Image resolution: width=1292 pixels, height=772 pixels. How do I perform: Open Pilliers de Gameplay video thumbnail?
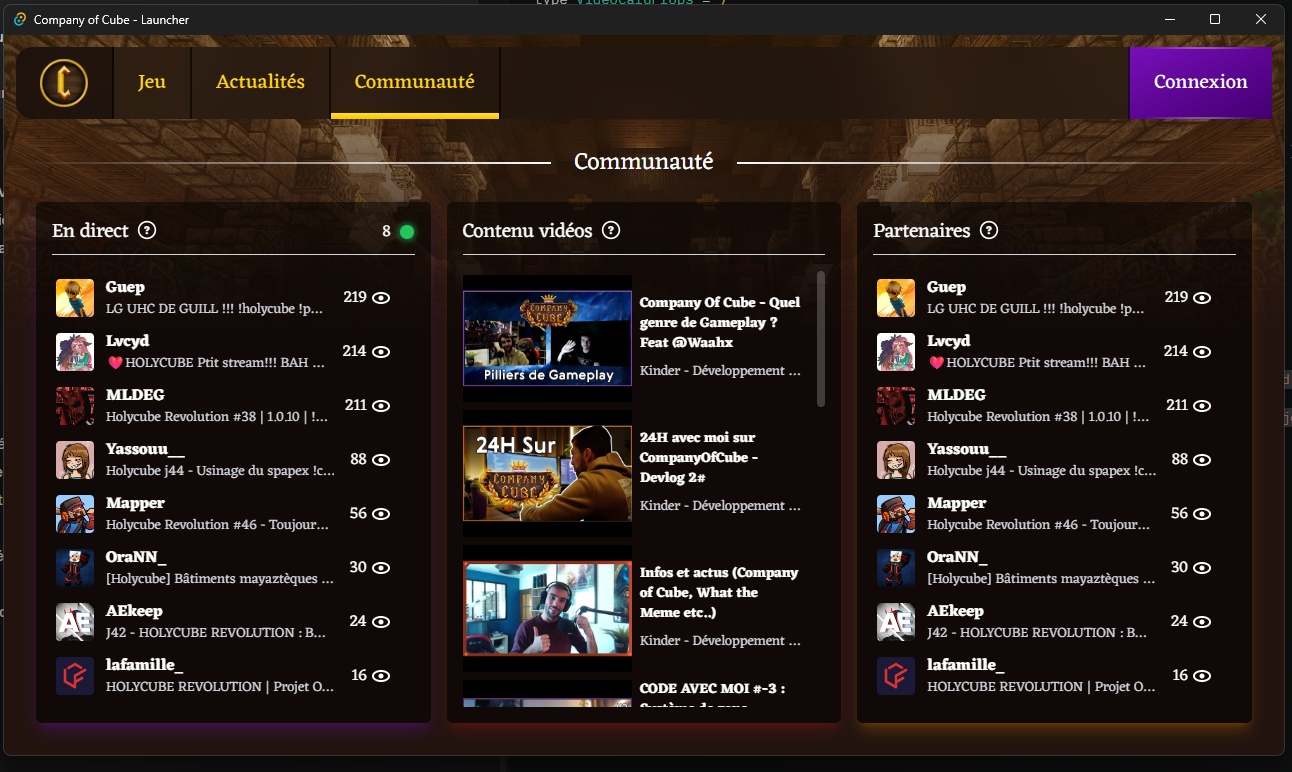[547, 338]
